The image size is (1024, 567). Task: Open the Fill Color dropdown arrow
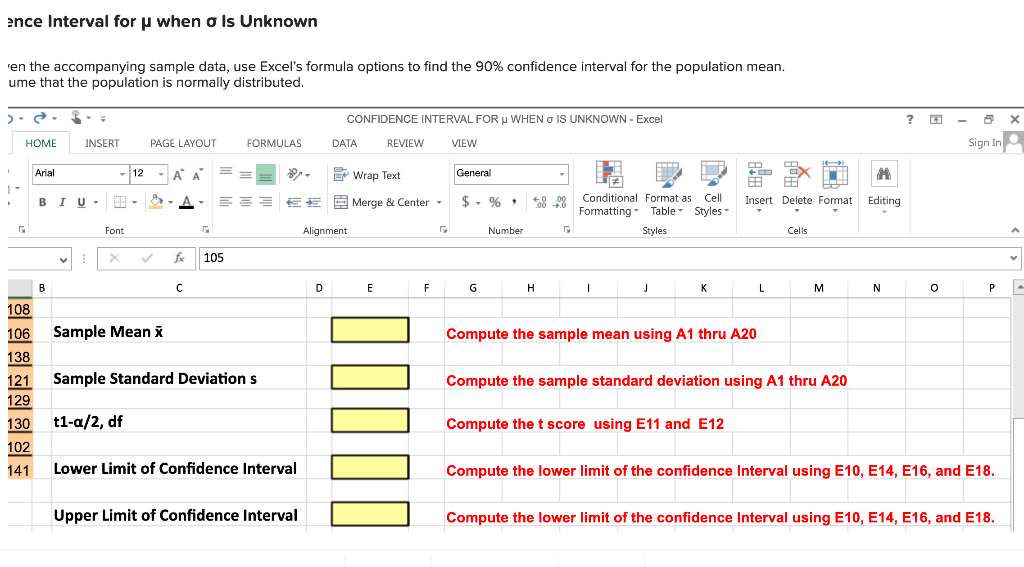point(170,202)
